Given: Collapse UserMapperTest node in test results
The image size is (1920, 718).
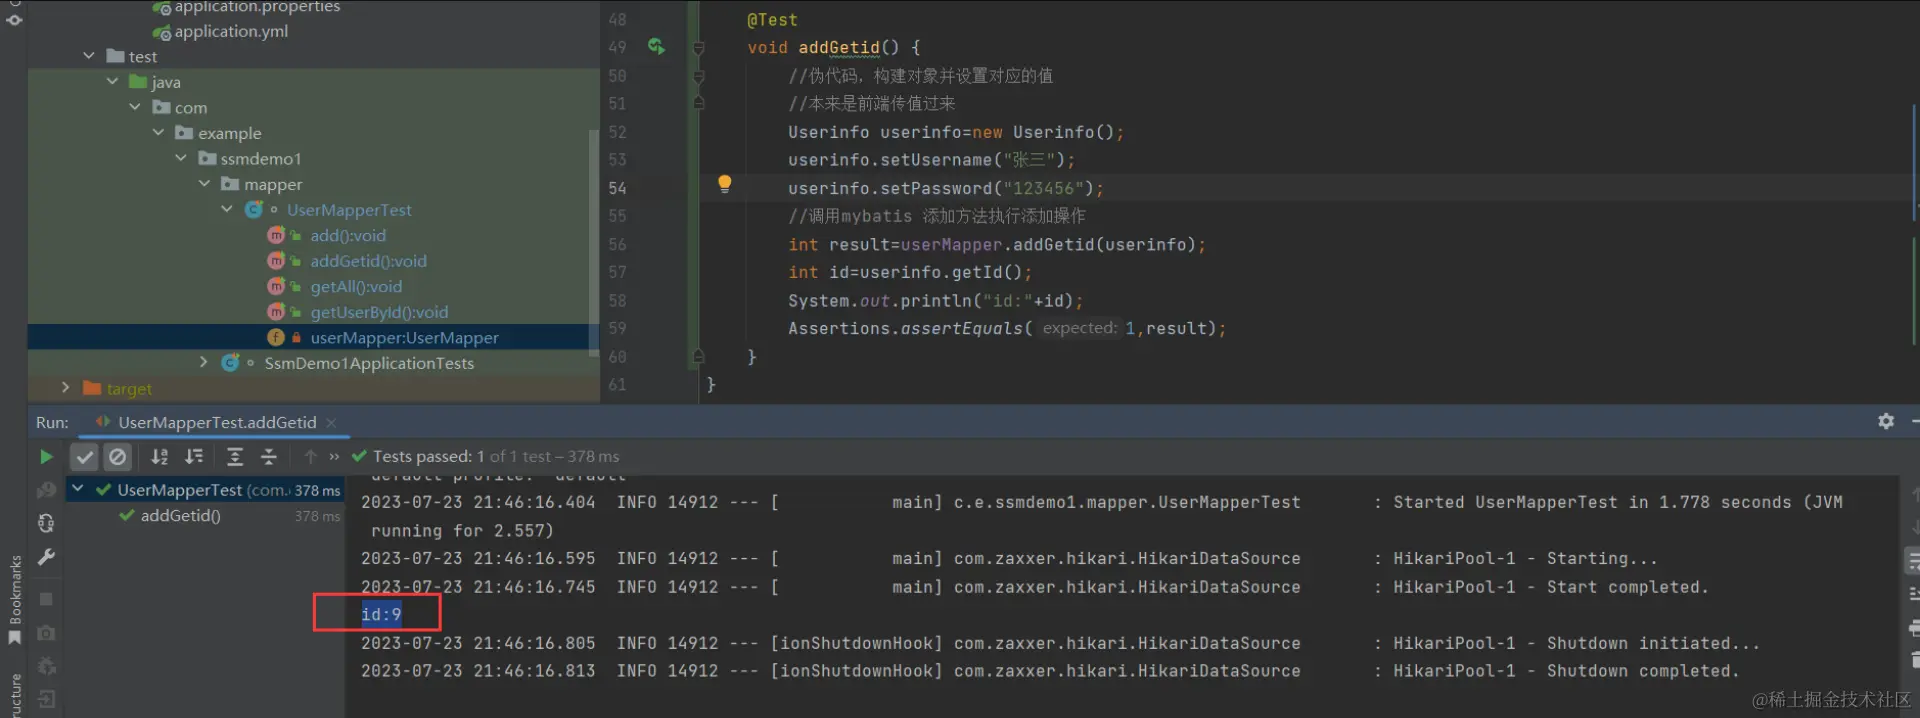Looking at the screenshot, I should [x=77, y=489].
